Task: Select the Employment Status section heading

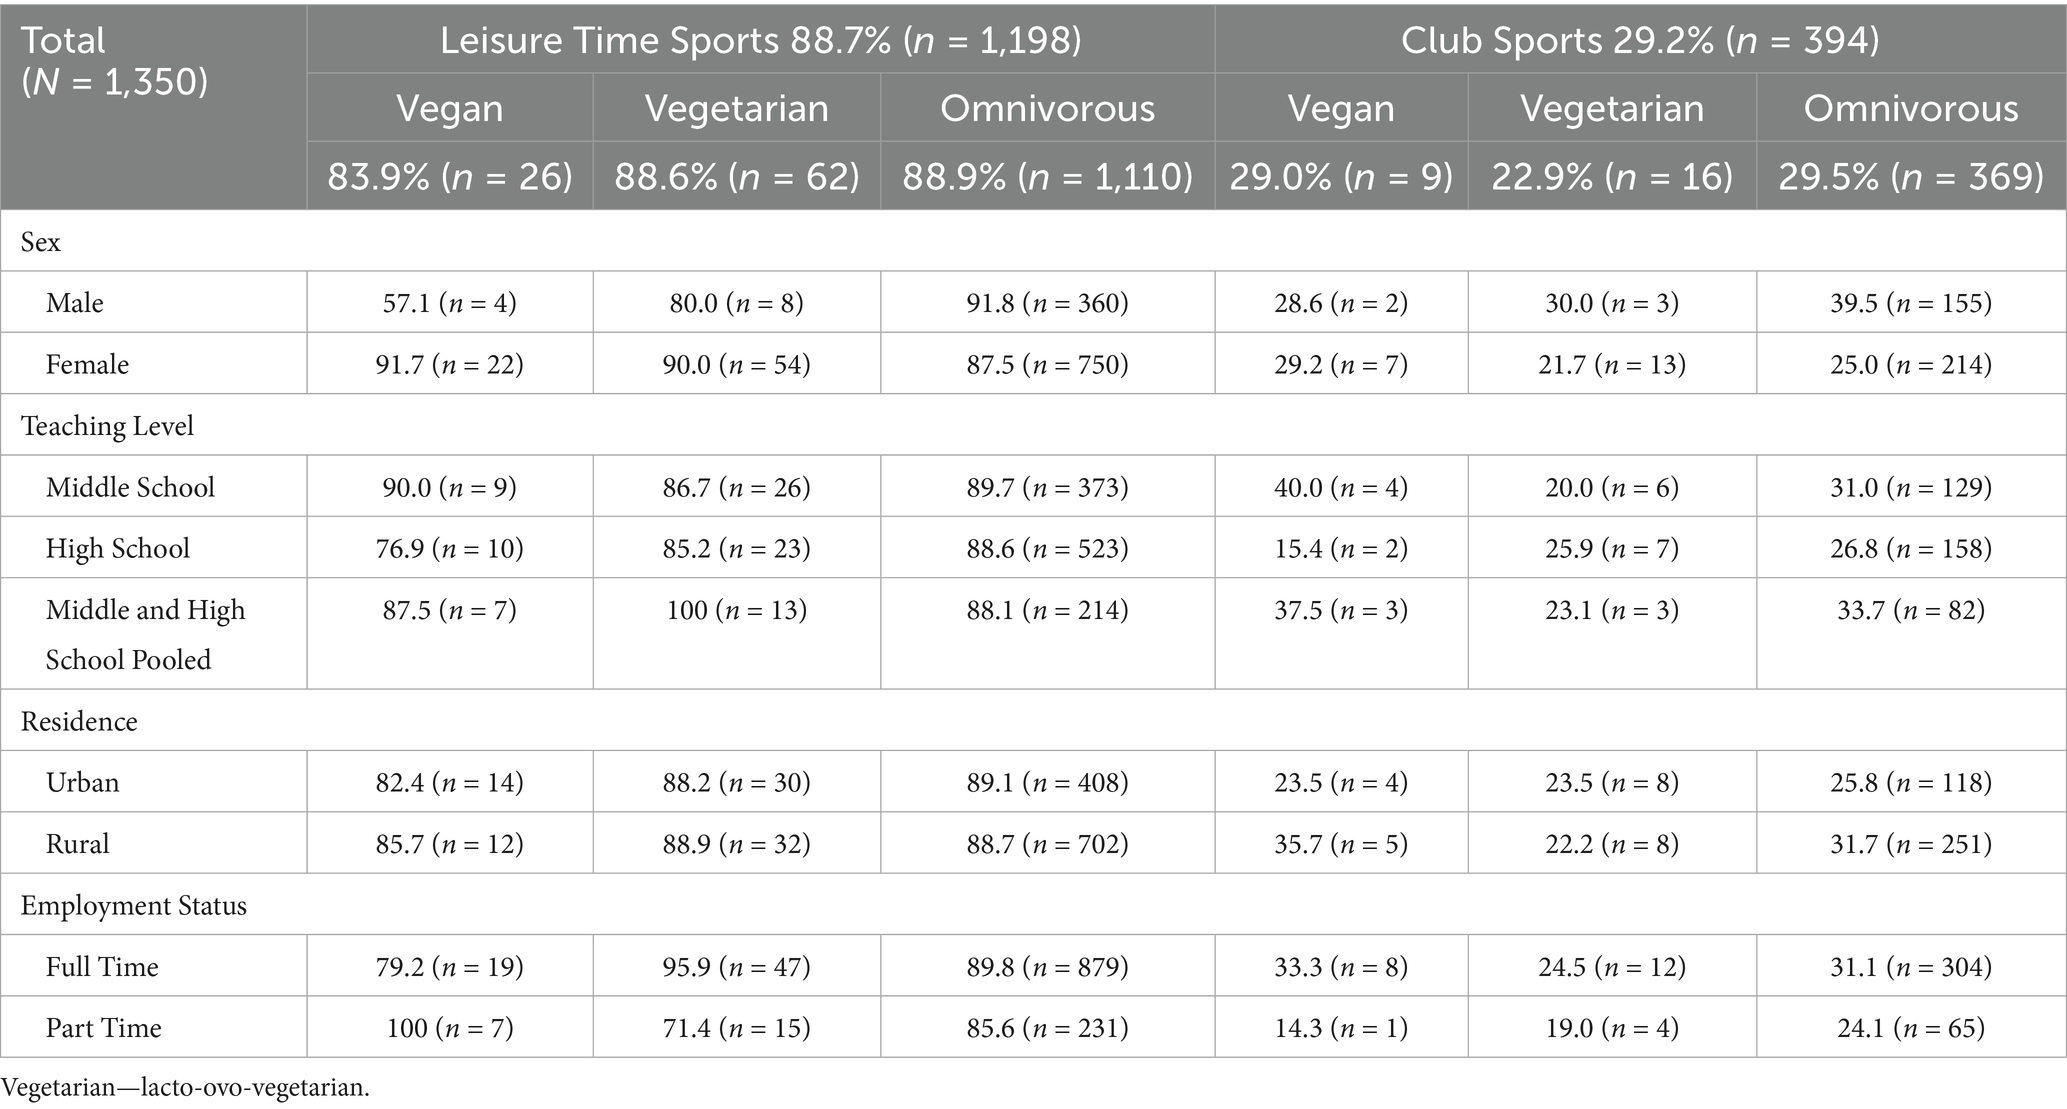Action: (x=133, y=905)
